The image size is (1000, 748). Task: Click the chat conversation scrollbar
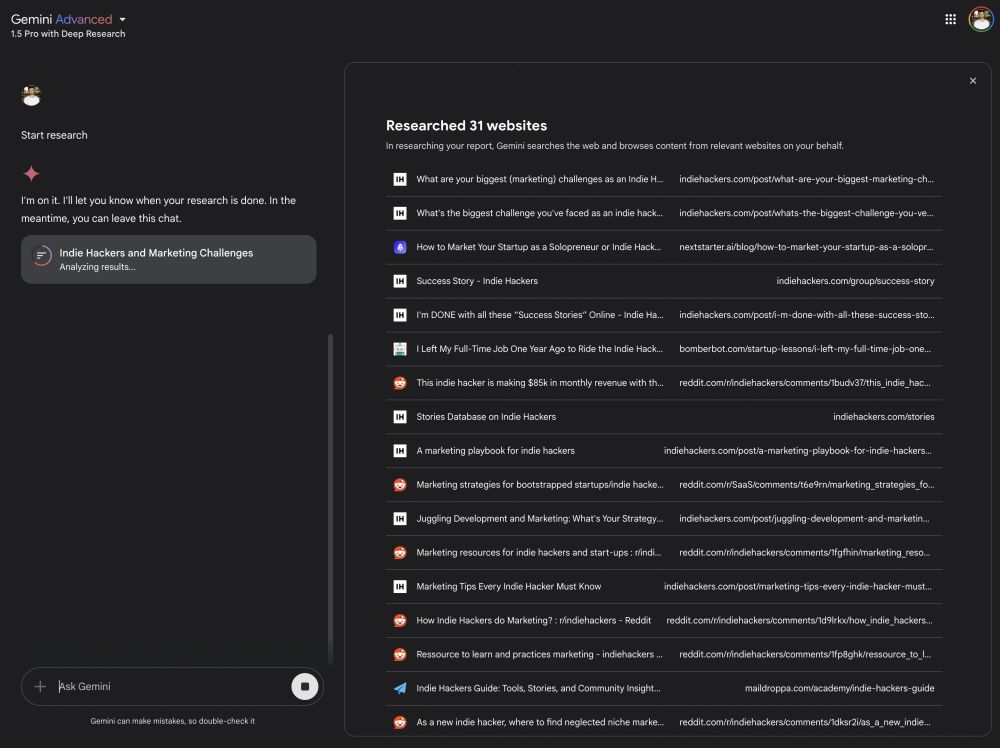pos(330,499)
